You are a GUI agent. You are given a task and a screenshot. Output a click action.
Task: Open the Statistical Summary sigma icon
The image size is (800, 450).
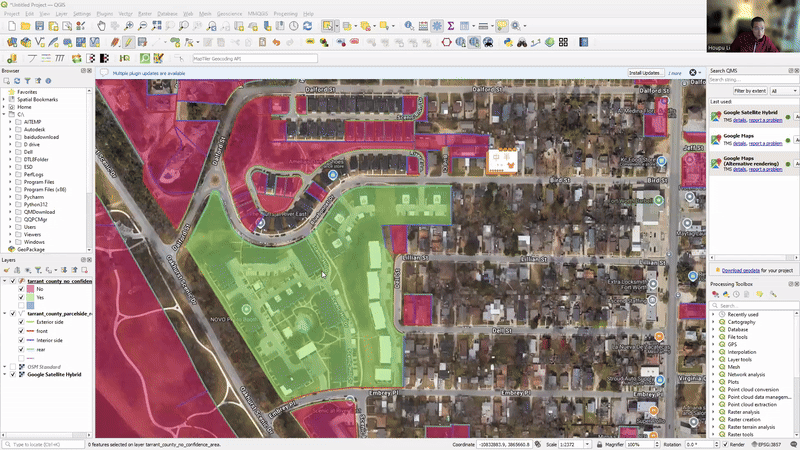451,25
